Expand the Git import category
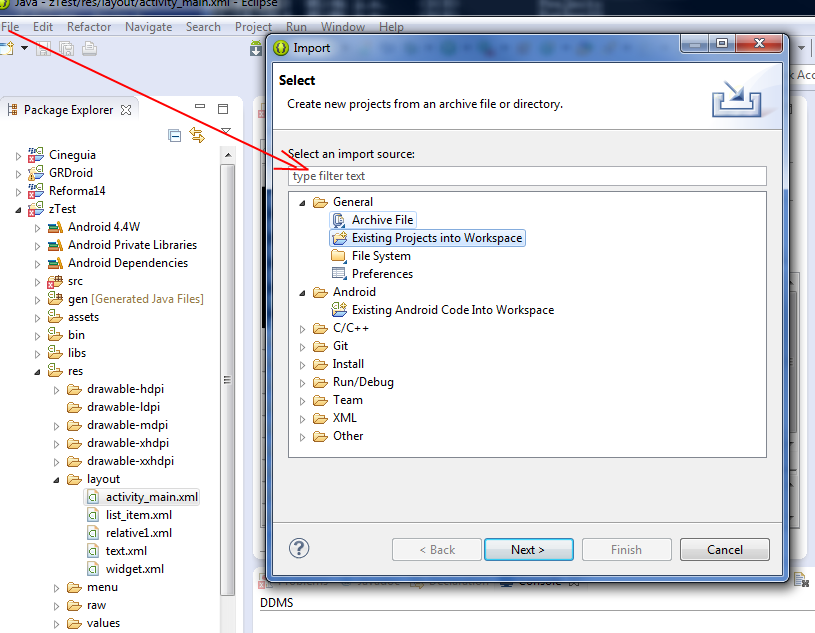 pos(304,346)
